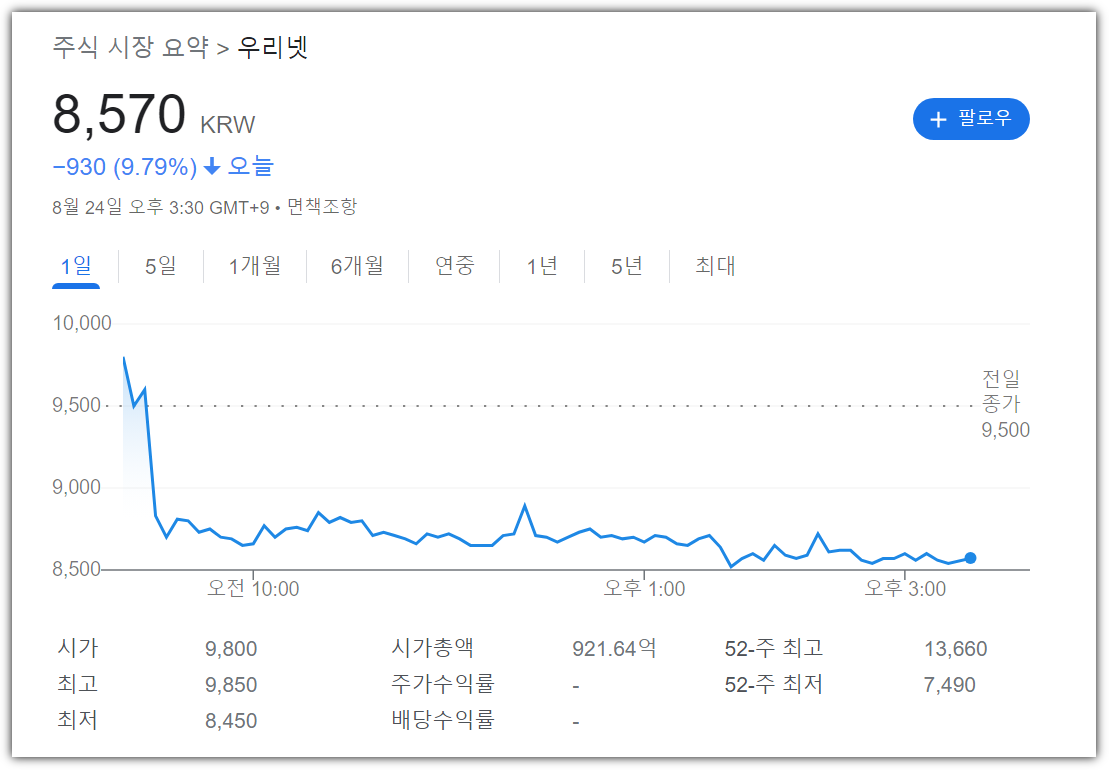Viewport: 1109px width, 770px height.
Task: Switch to the 5일 tab
Action: pyautogui.click(x=161, y=267)
